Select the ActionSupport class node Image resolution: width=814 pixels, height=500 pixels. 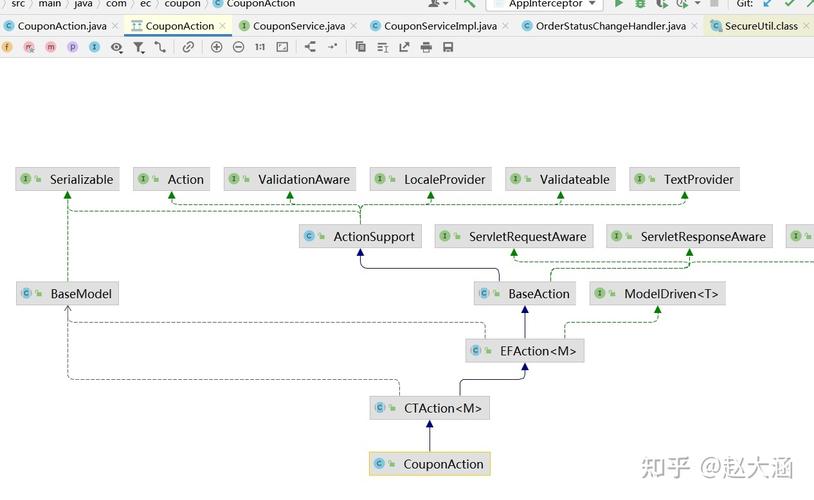pyautogui.click(x=360, y=237)
